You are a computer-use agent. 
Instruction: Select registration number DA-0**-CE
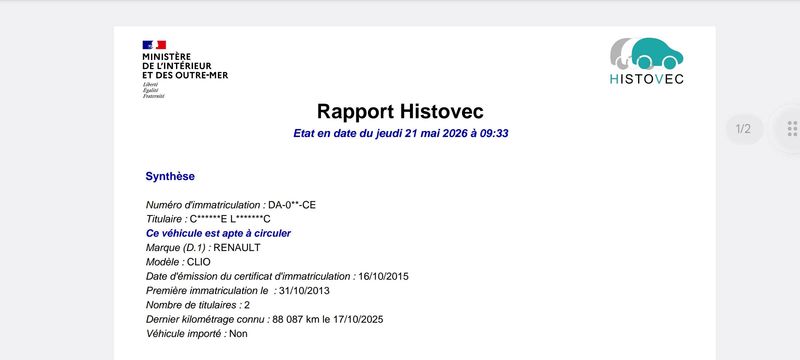pos(292,205)
